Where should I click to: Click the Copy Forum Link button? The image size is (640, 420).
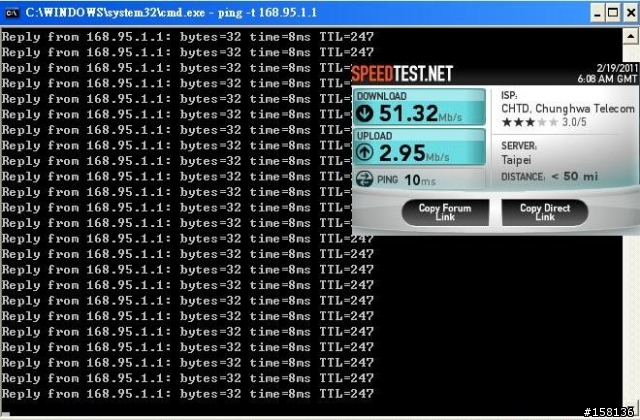pos(445,212)
